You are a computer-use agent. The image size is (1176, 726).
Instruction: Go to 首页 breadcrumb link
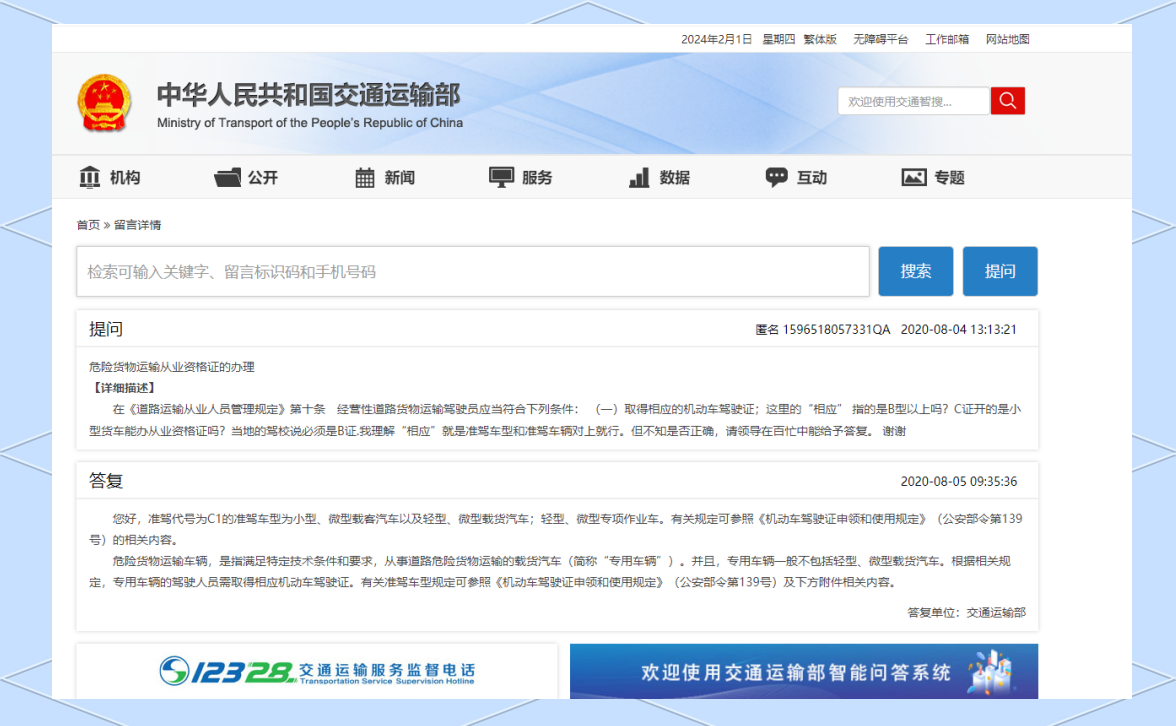[88, 225]
